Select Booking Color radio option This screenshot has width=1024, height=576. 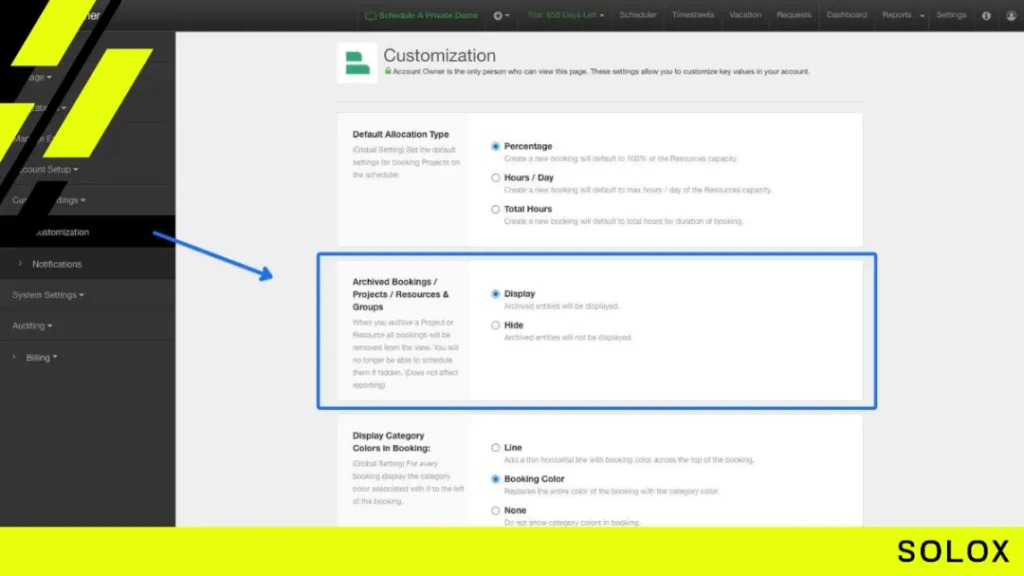496,479
